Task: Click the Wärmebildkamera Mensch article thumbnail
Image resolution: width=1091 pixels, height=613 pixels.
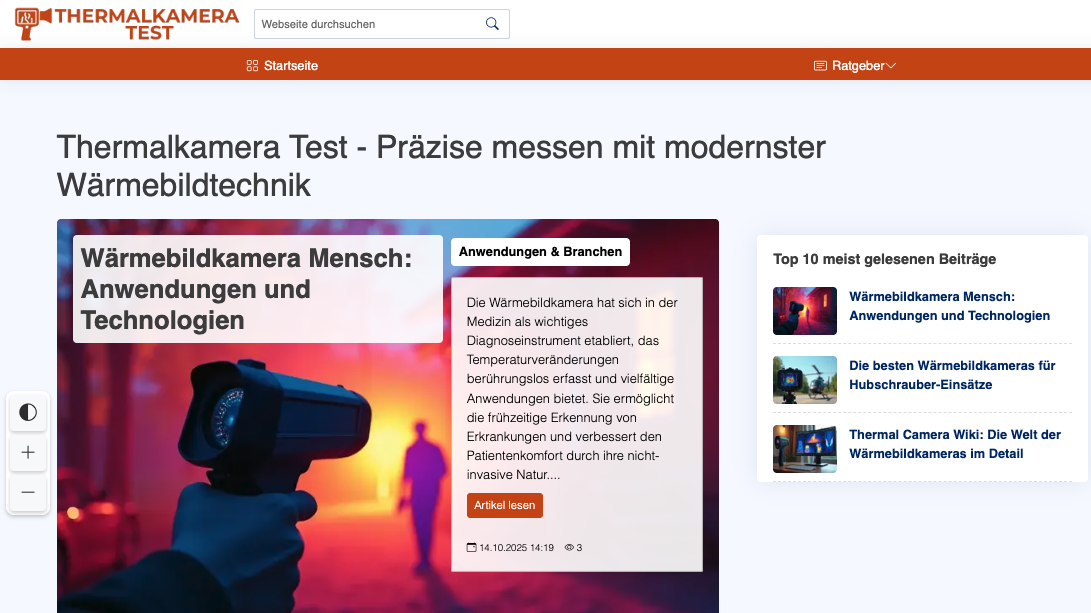Action: pyautogui.click(x=804, y=311)
